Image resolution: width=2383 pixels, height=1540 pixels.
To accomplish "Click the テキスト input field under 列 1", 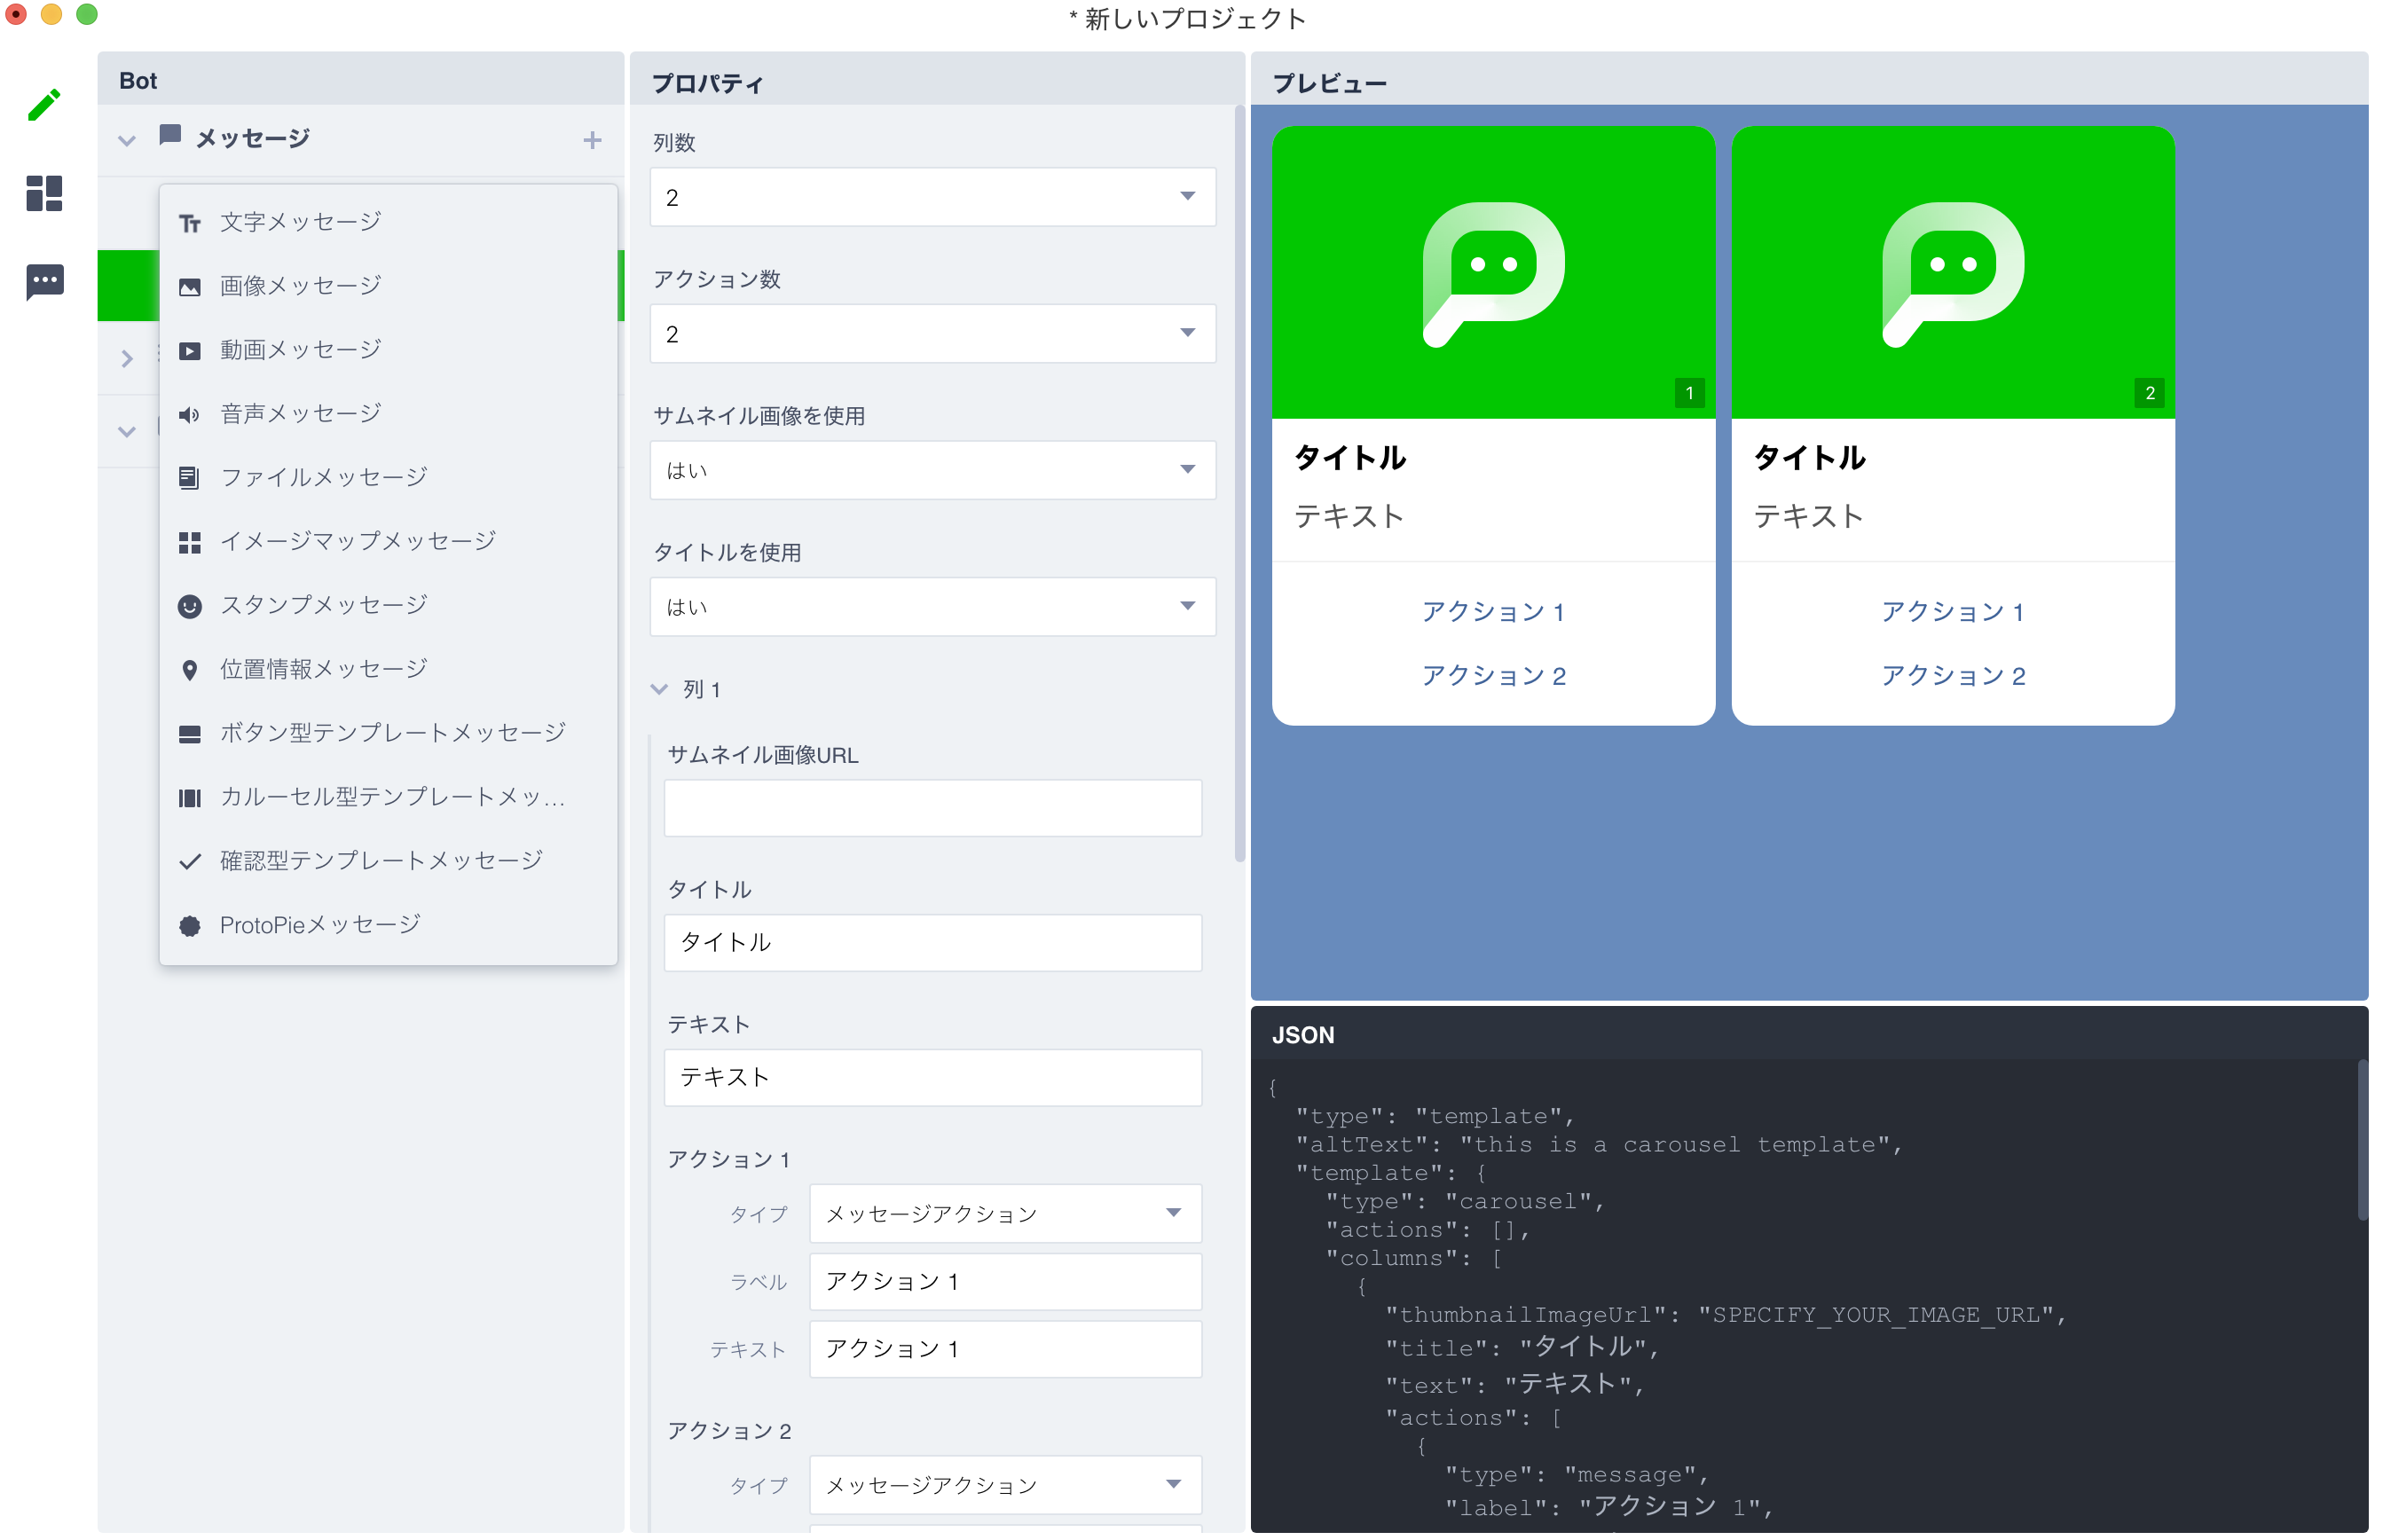I will point(932,1078).
